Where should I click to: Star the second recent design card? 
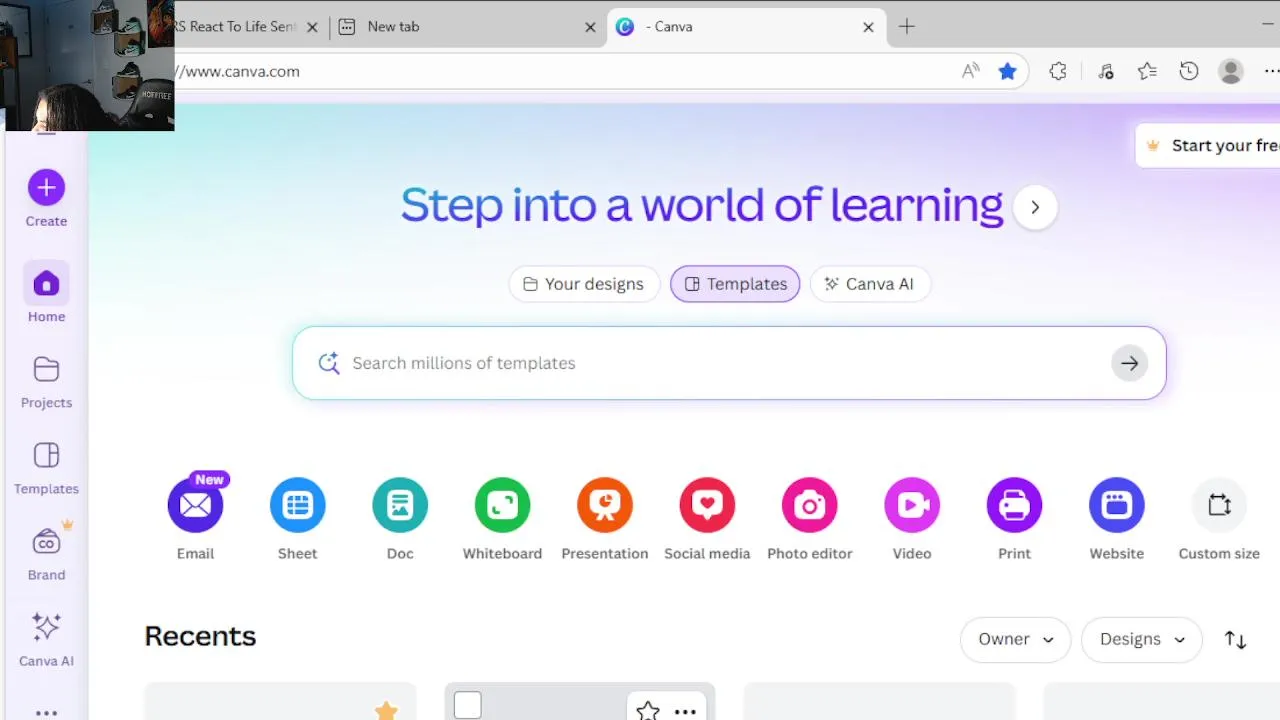647,711
